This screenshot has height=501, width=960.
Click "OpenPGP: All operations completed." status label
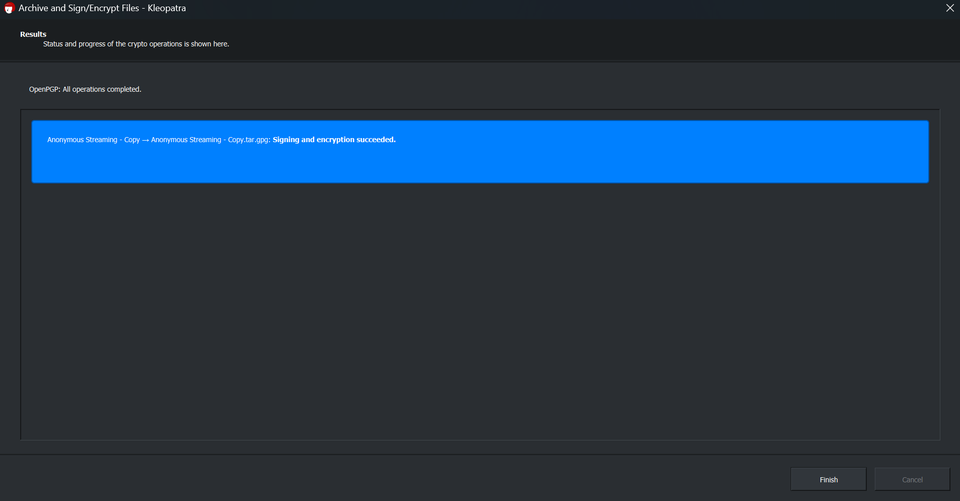pyautogui.click(x=85, y=89)
